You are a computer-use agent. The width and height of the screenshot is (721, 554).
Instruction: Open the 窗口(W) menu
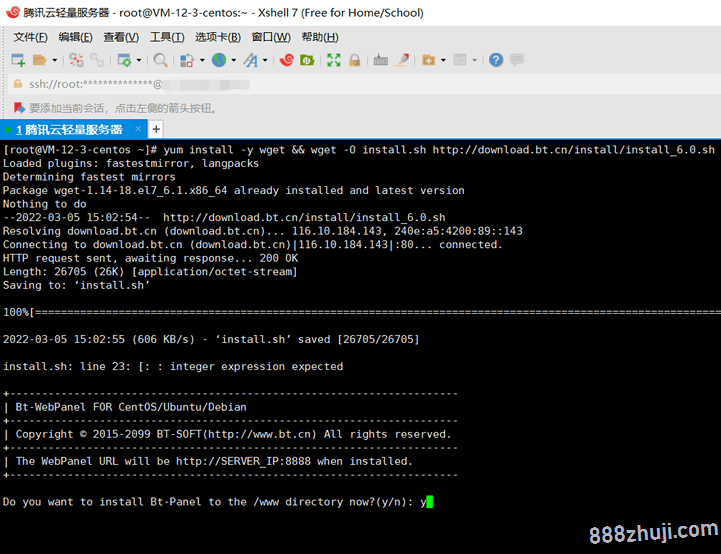(x=271, y=37)
